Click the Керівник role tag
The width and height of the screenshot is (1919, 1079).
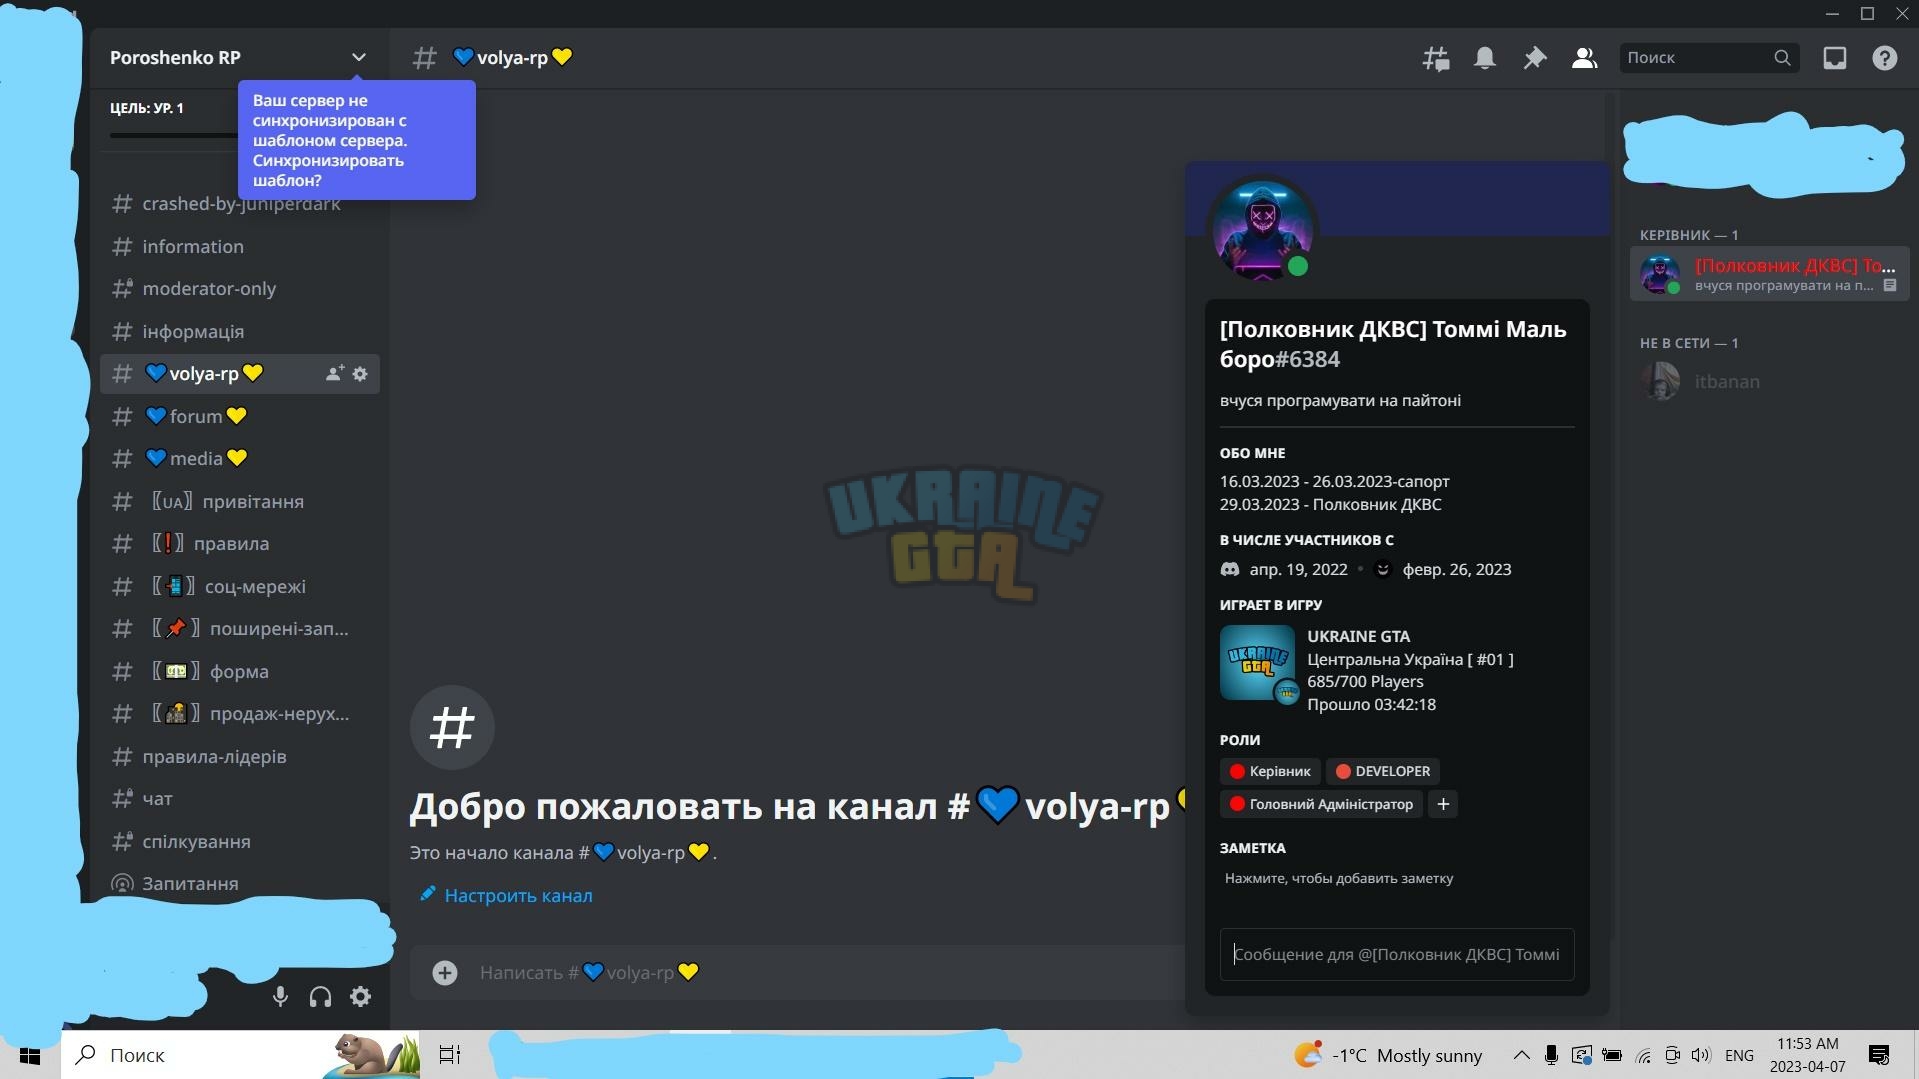coord(1270,771)
